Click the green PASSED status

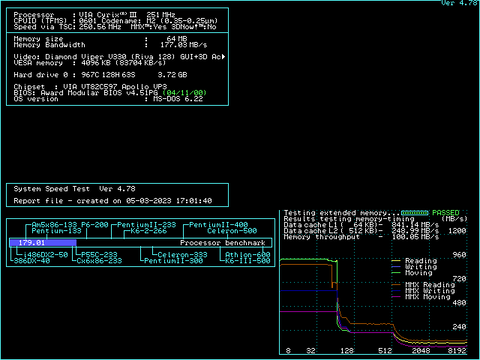[x=446, y=213]
